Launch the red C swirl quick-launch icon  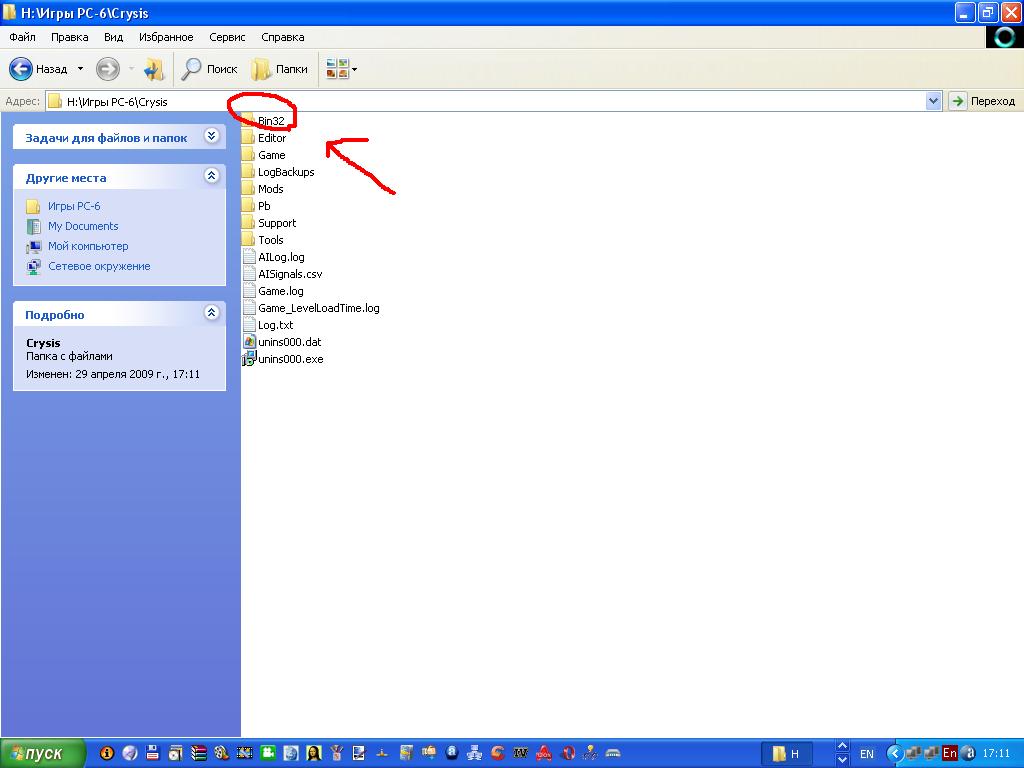[498, 753]
